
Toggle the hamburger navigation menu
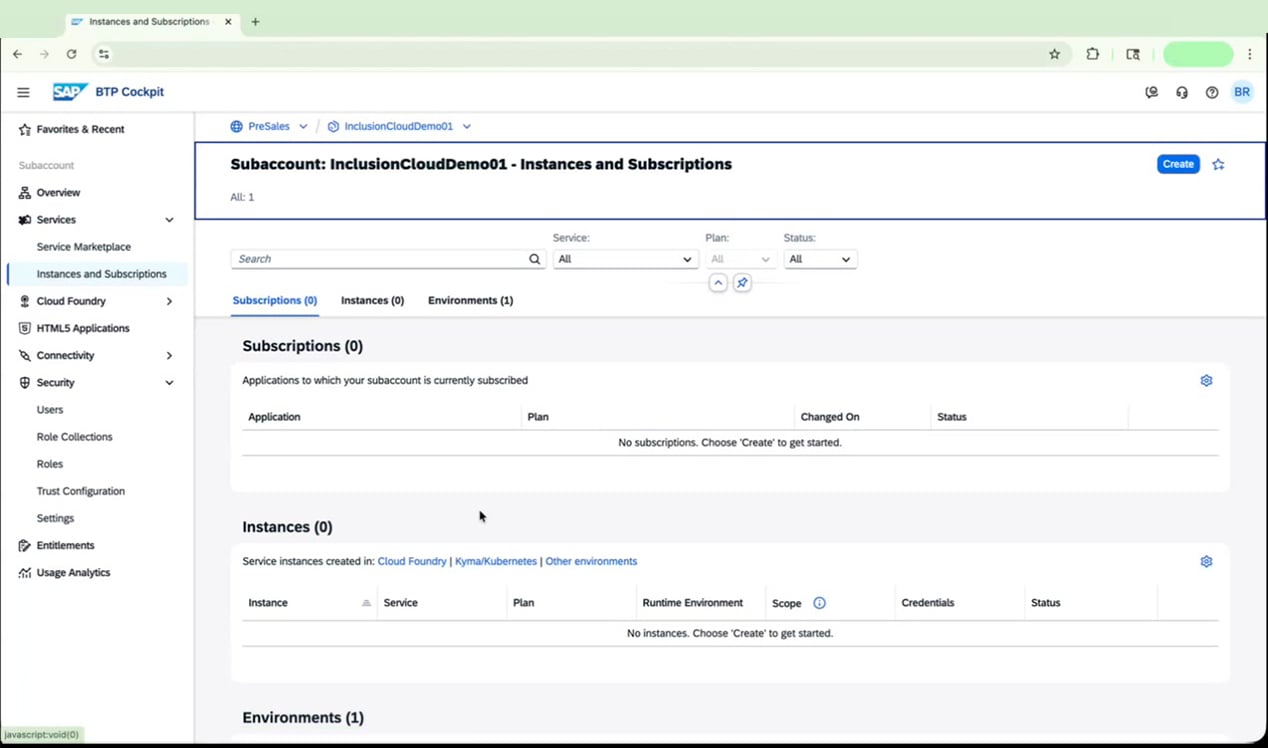pos(23,92)
